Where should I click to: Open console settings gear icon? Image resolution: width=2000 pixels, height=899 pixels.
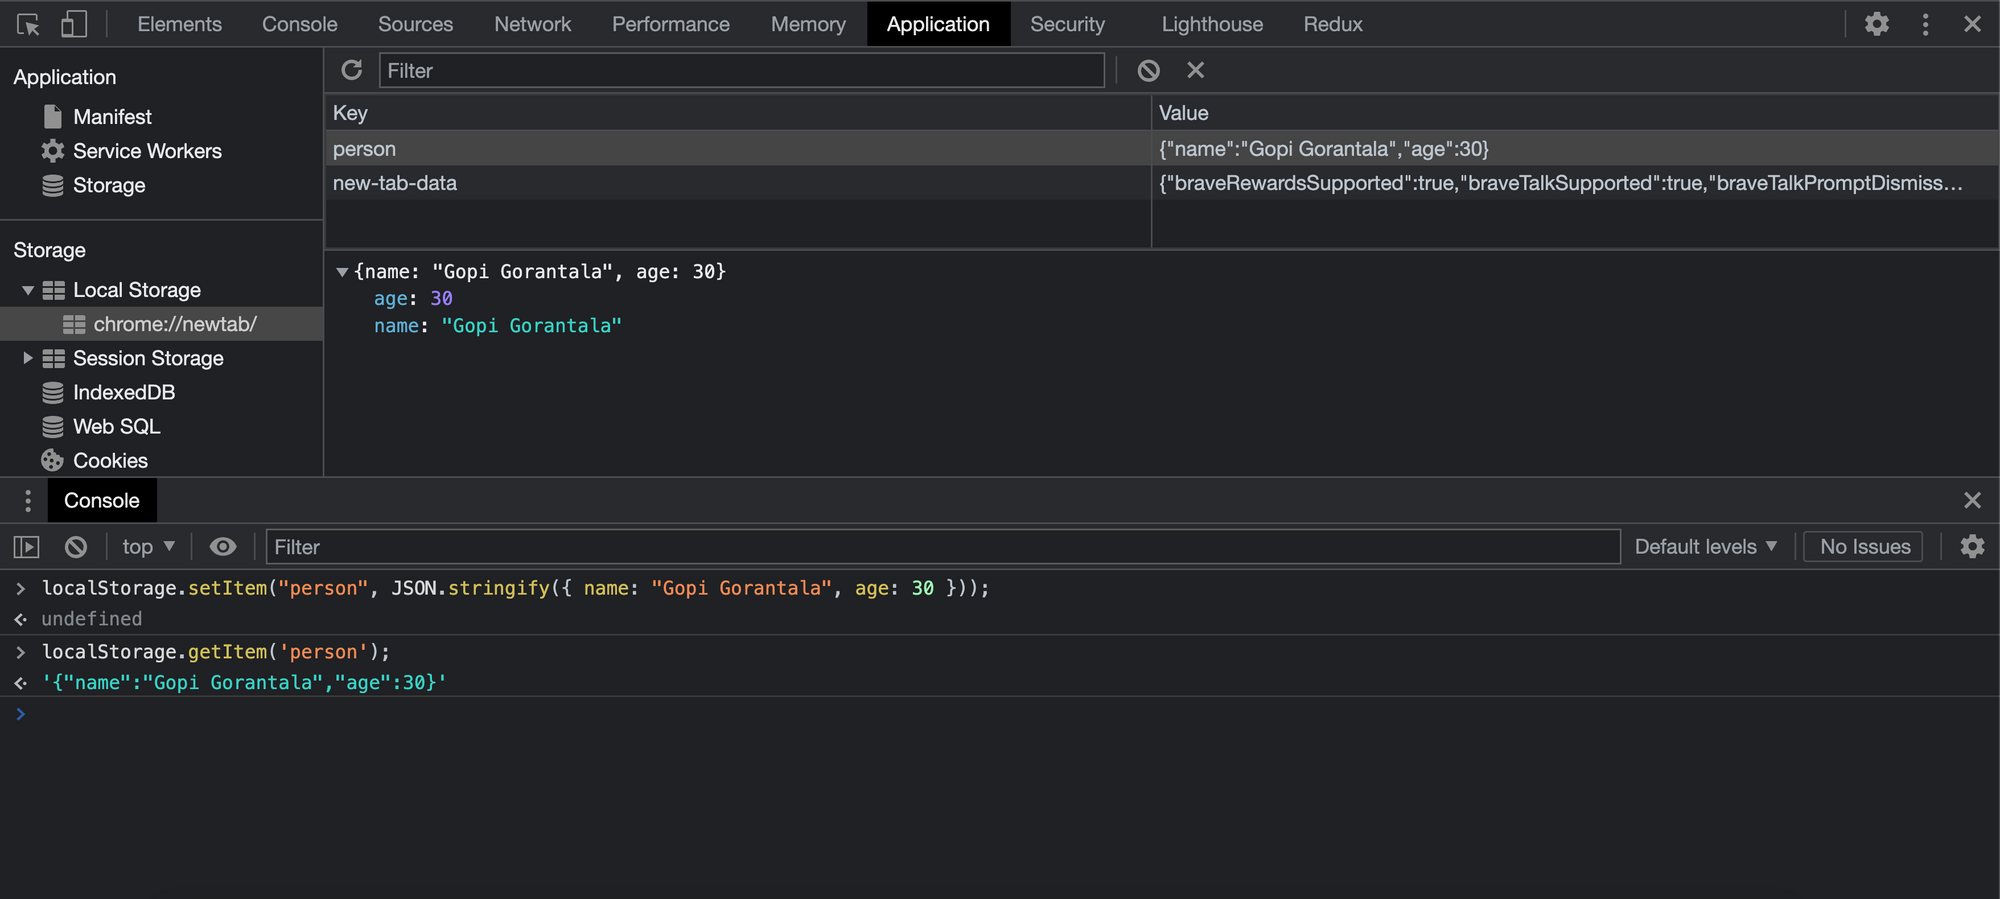coord(1972,547)
